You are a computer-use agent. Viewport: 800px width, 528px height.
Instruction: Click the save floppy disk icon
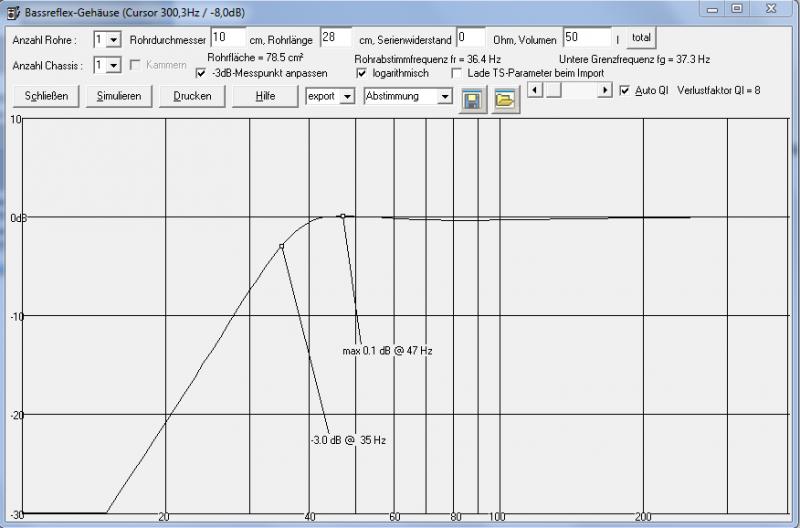pos(472,99)
